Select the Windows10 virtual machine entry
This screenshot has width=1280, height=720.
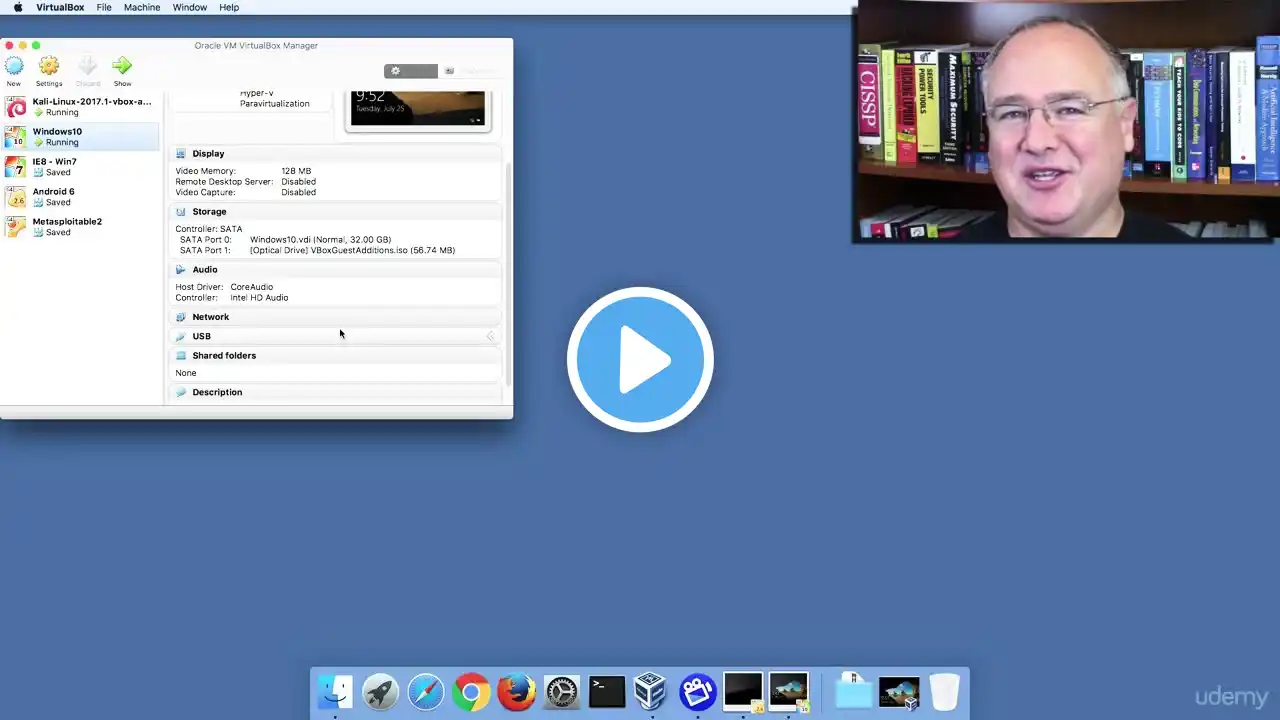(80, 137)
